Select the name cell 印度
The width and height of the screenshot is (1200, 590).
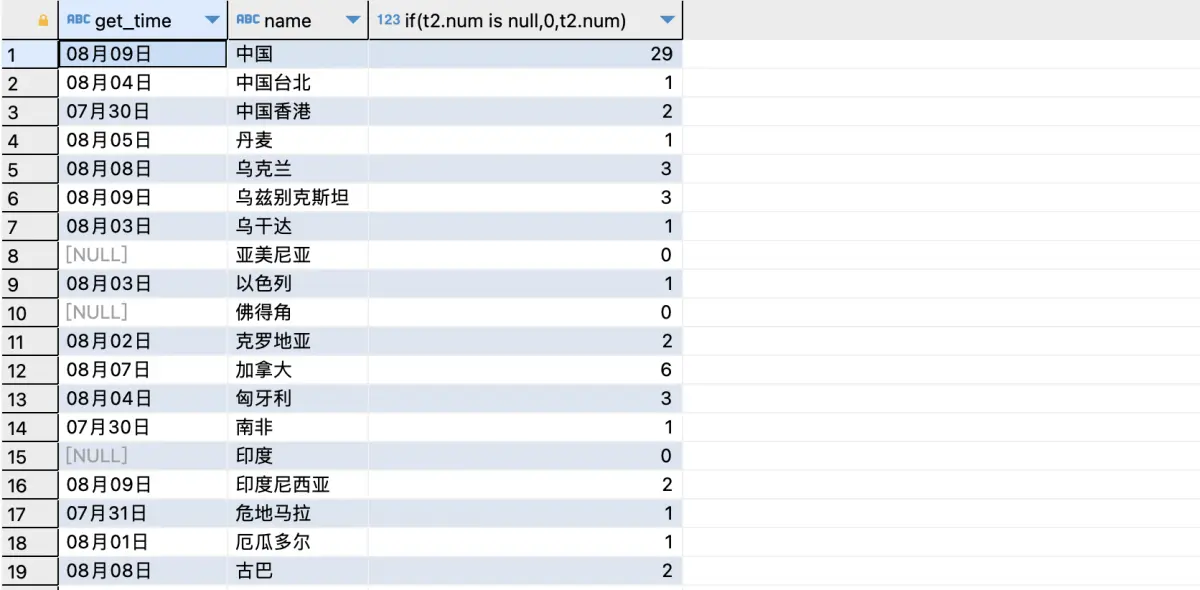click(x=298, y=456)
